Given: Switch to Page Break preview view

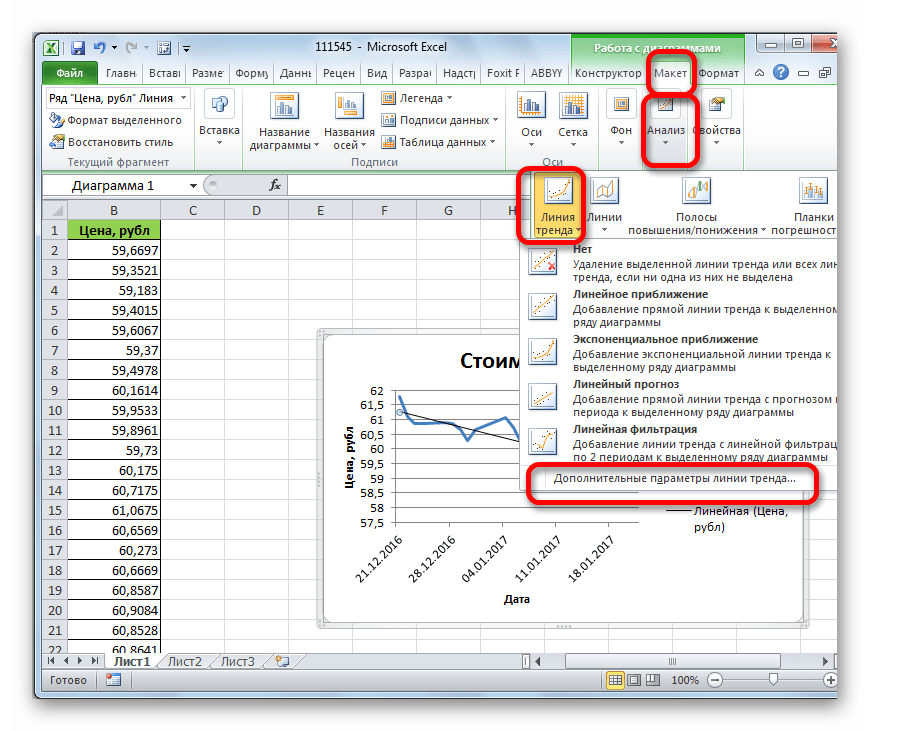Looking at the screenshot, I should coord(652,680).
